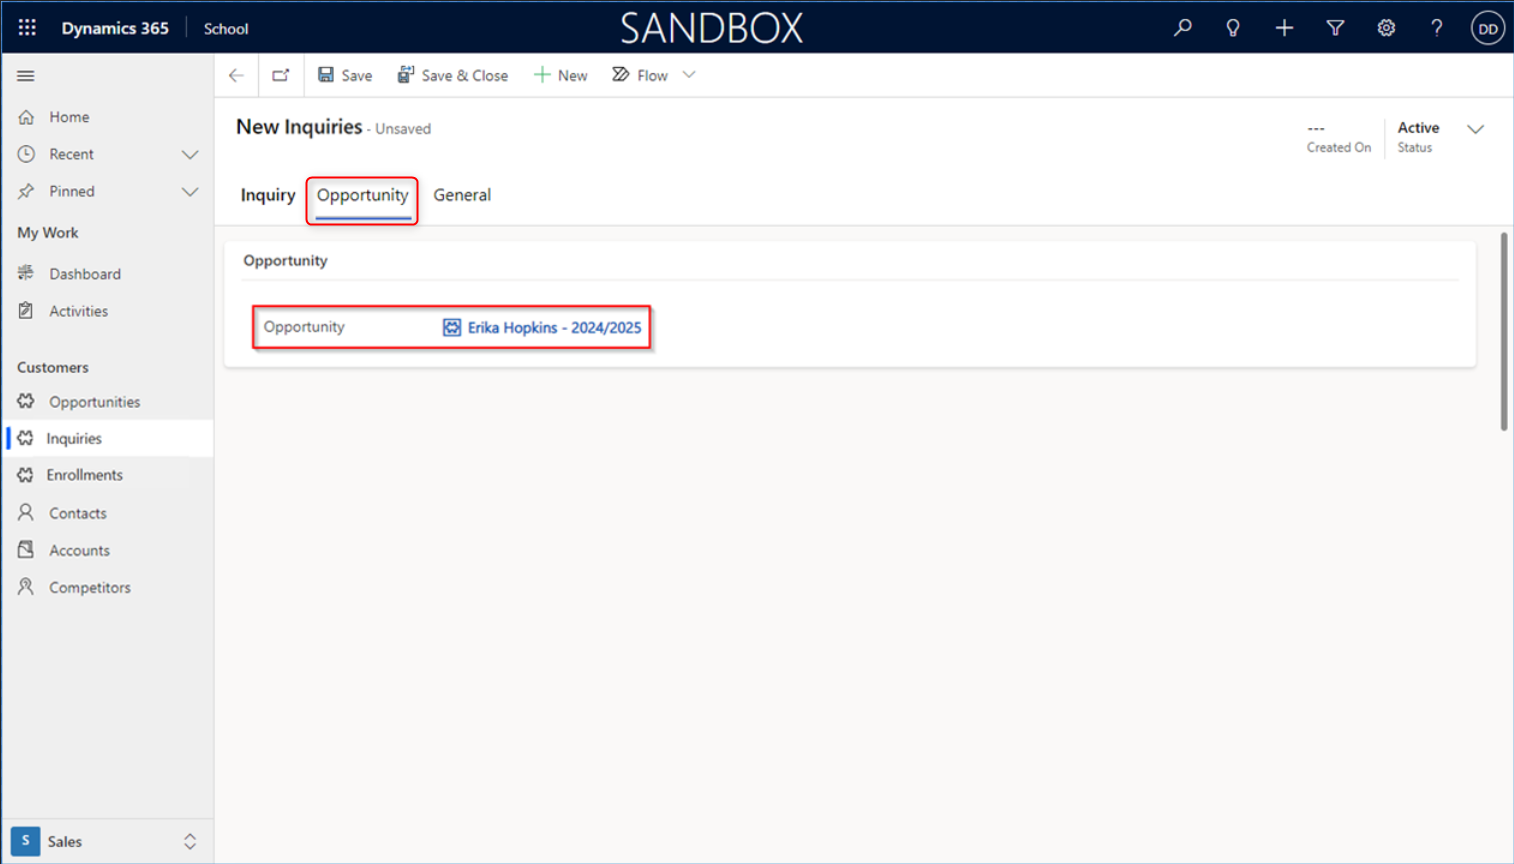Screen dimensions: 1514x864
Task: Open the settings gear icon
Action: [1386, 28]
